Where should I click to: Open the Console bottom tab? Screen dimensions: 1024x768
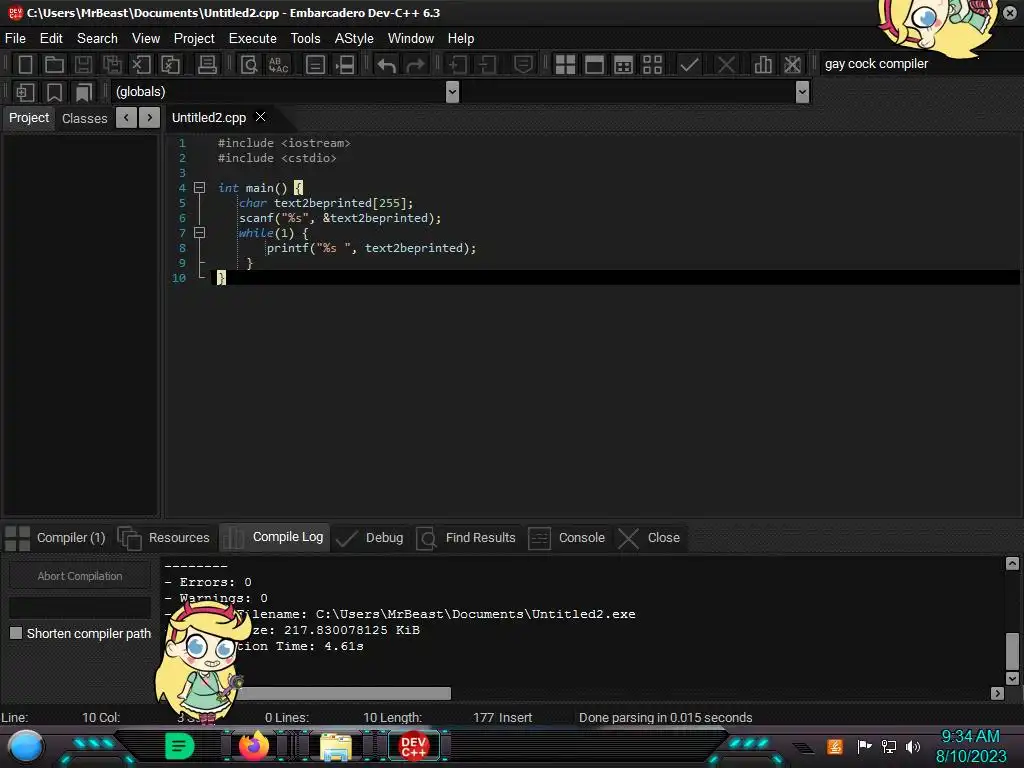(x=567, y=537)
